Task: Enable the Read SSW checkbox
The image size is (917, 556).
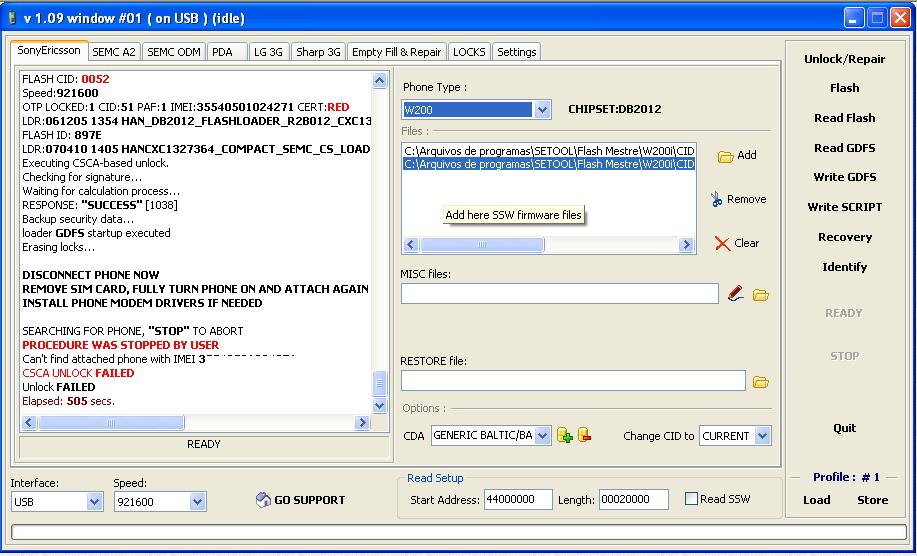Action: click(691, 499)
